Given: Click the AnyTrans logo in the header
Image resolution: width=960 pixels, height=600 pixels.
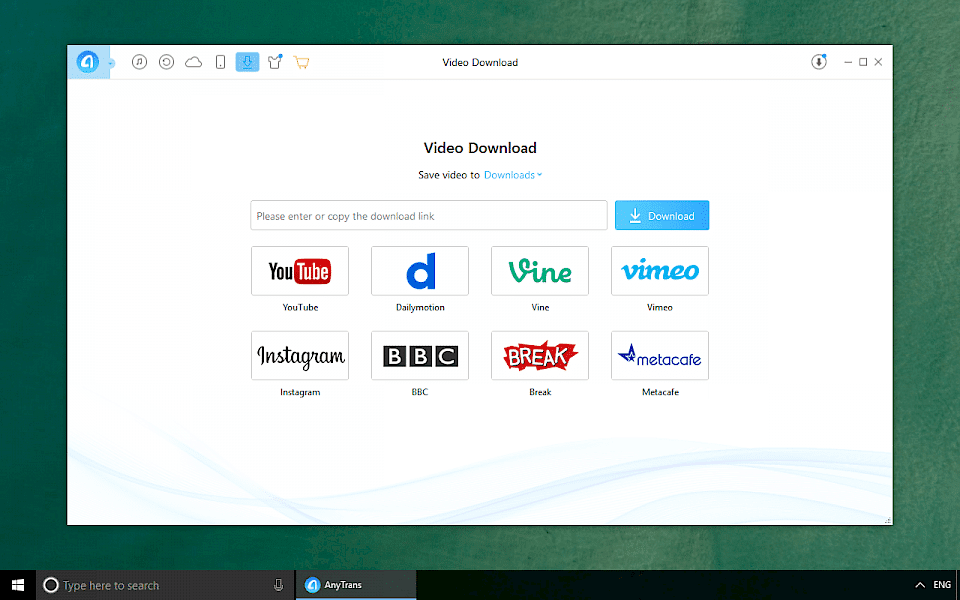Looking at the screenshot, I should click(88, 62).
